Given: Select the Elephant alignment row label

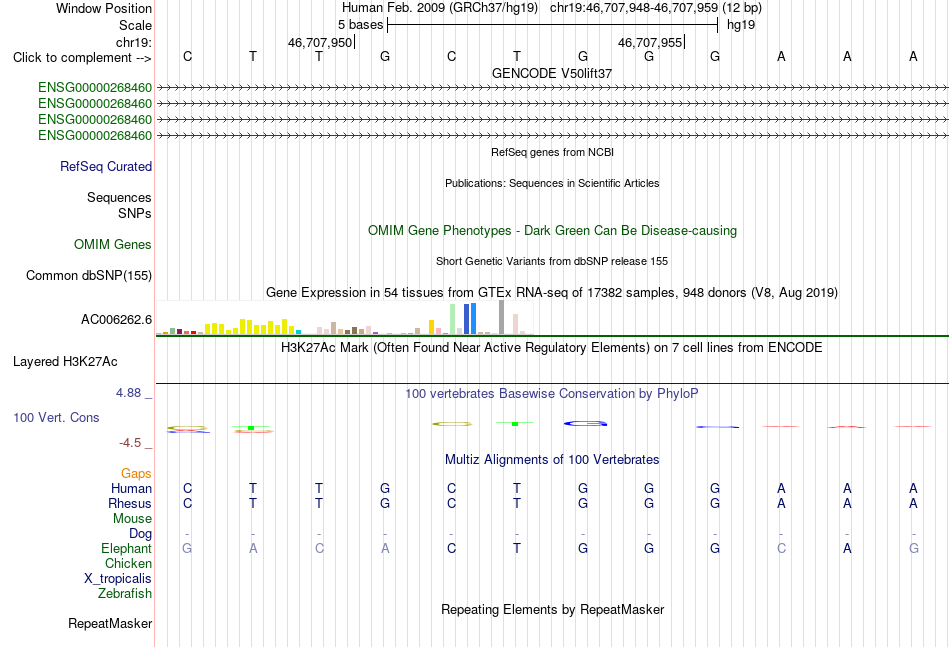Looking at the screenshot, I should pyautogui.click(x=126, y=548).
